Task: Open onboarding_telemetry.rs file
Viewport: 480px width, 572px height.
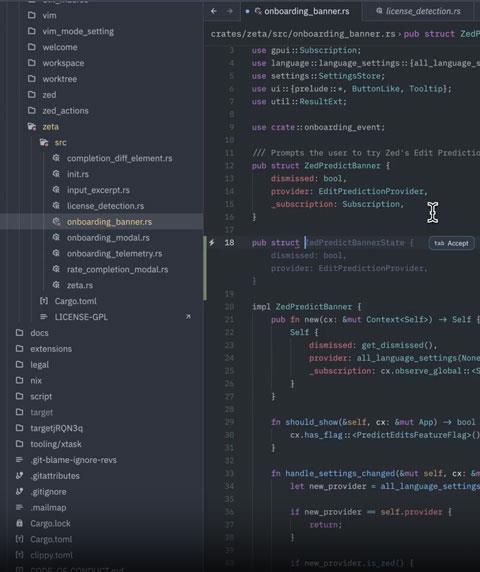Action: coord(114,254)
